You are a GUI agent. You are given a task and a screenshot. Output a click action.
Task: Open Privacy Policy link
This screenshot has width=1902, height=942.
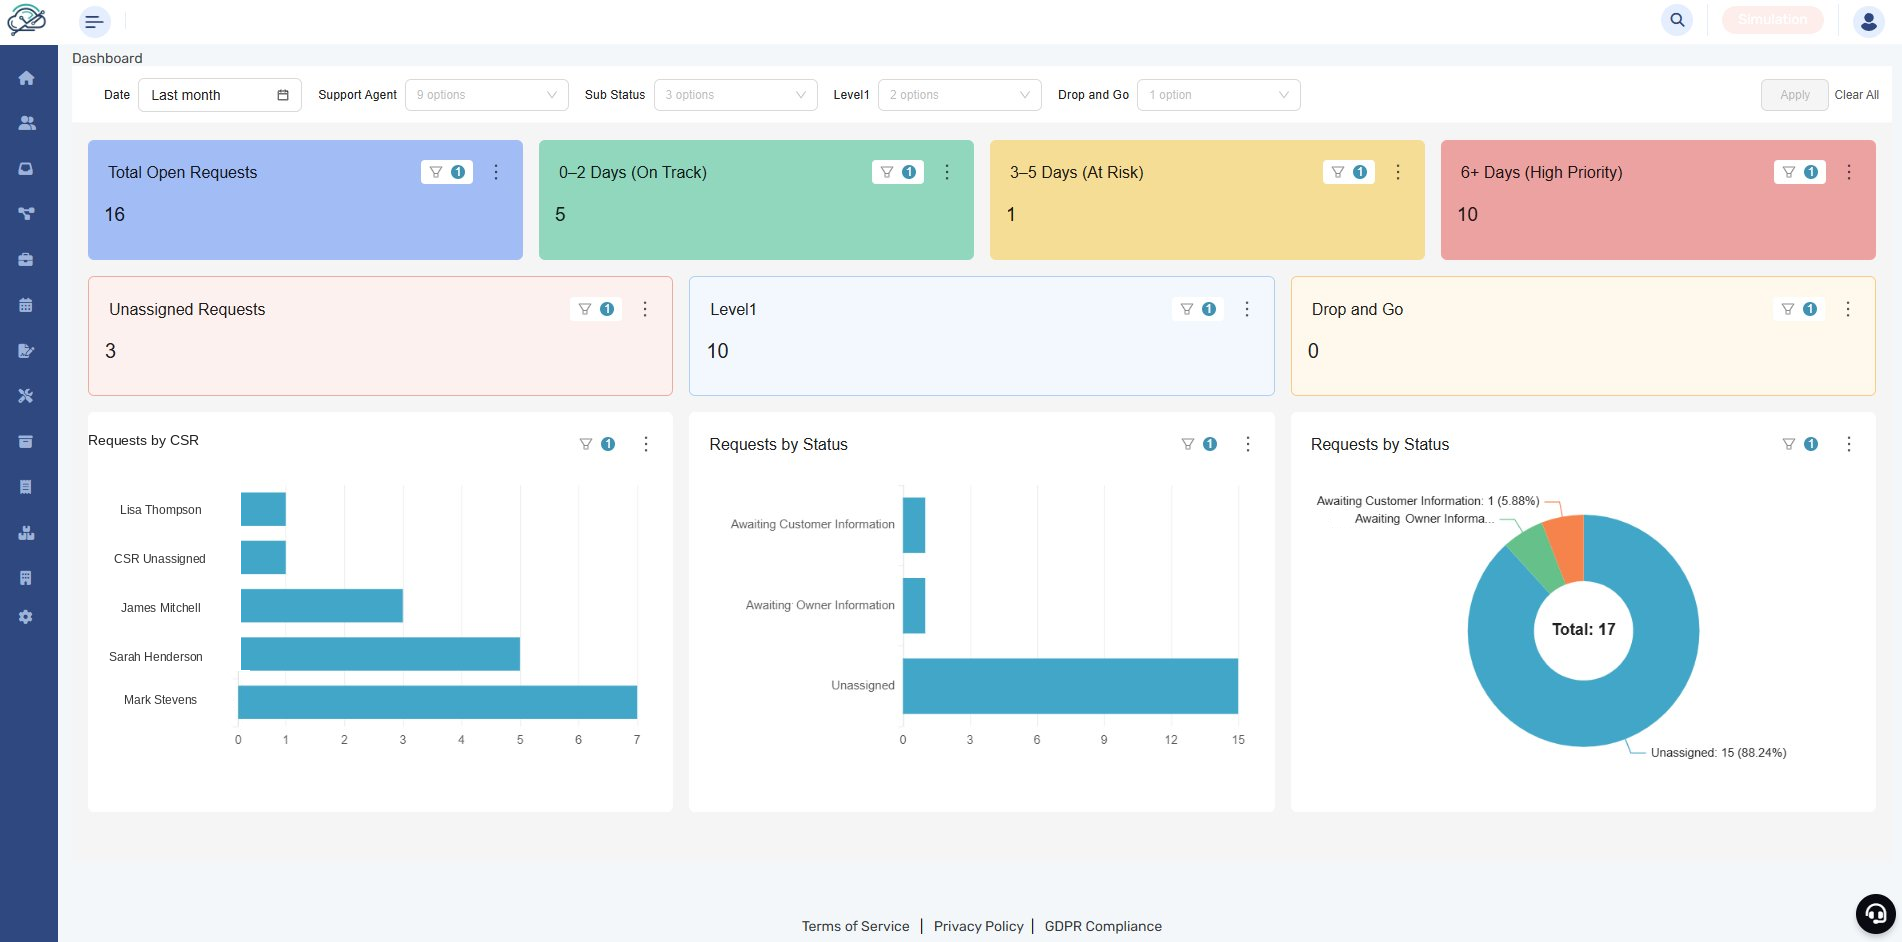coord(978,926)
